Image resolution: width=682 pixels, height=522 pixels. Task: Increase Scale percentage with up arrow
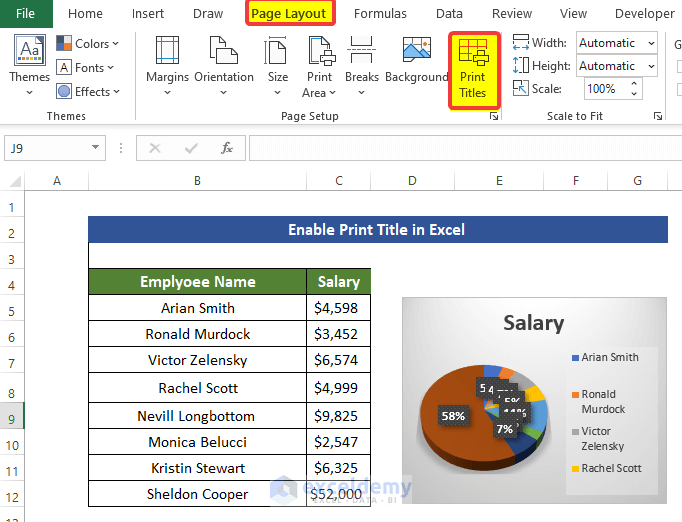(x=634, y=84)
